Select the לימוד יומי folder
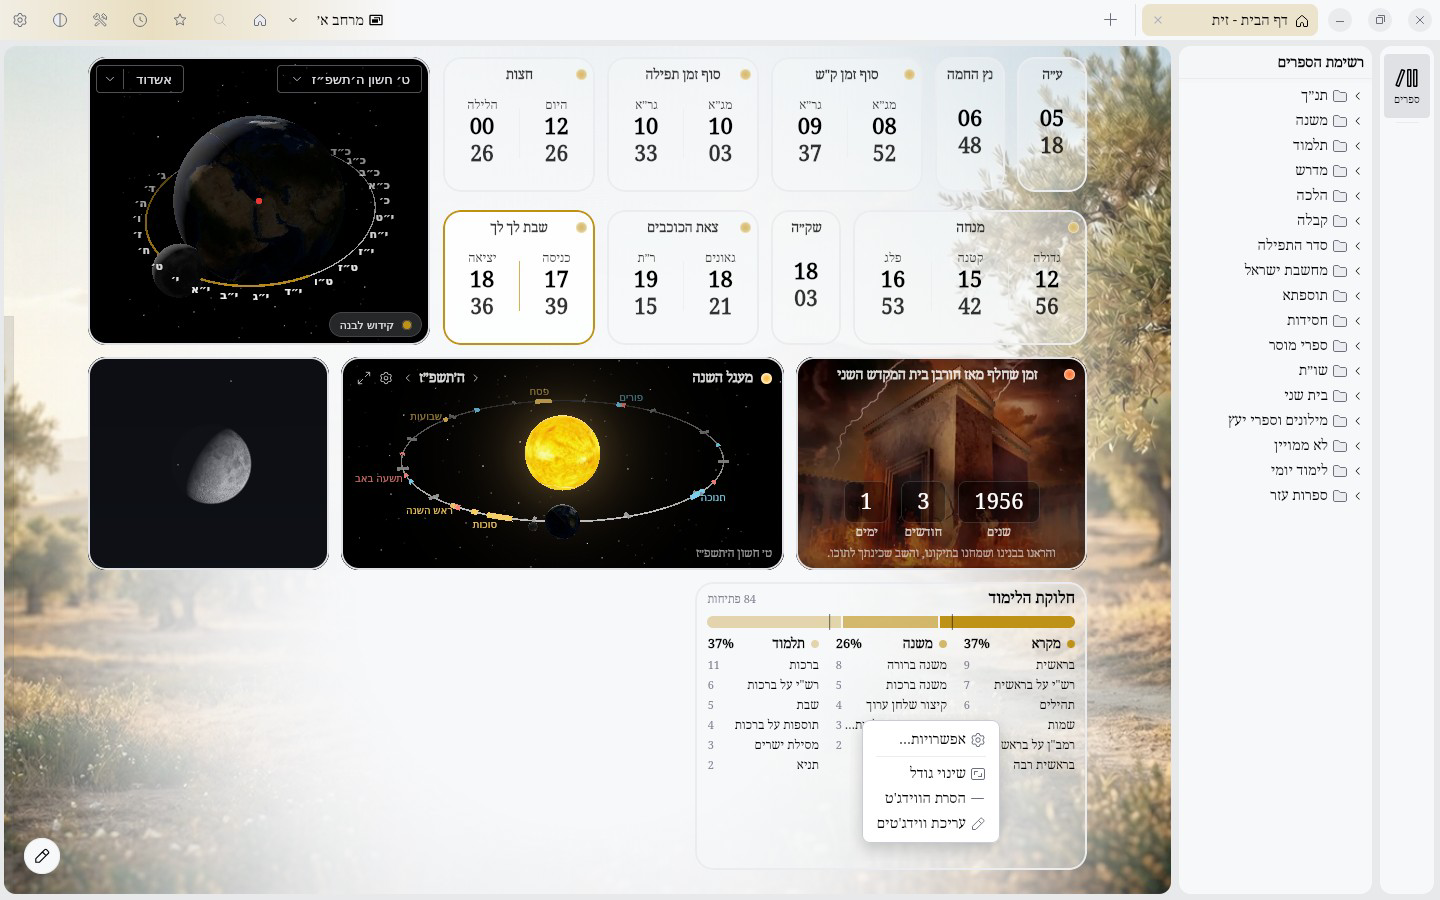The height and width of the screenshot is (900, 1440). coord(1274,471)
